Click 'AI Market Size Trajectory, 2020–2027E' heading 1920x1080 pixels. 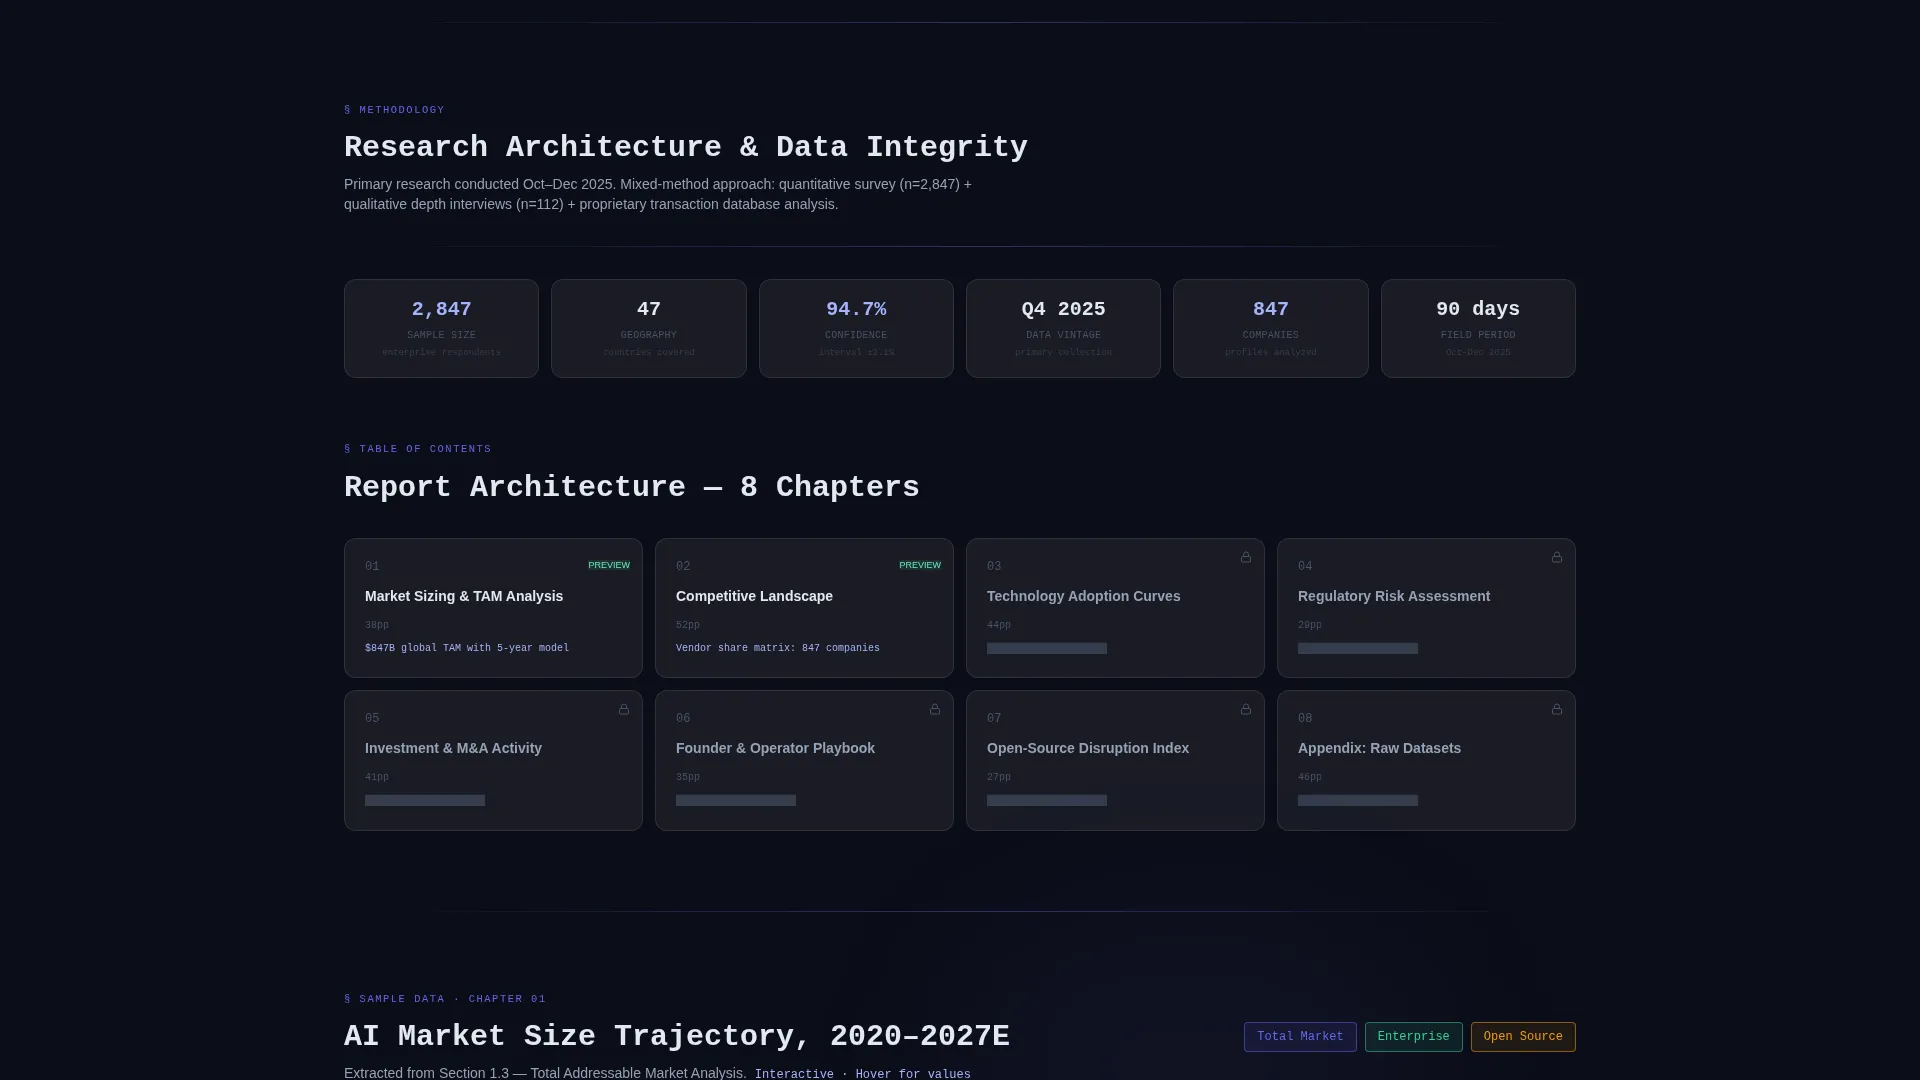tap(677, 1036)
